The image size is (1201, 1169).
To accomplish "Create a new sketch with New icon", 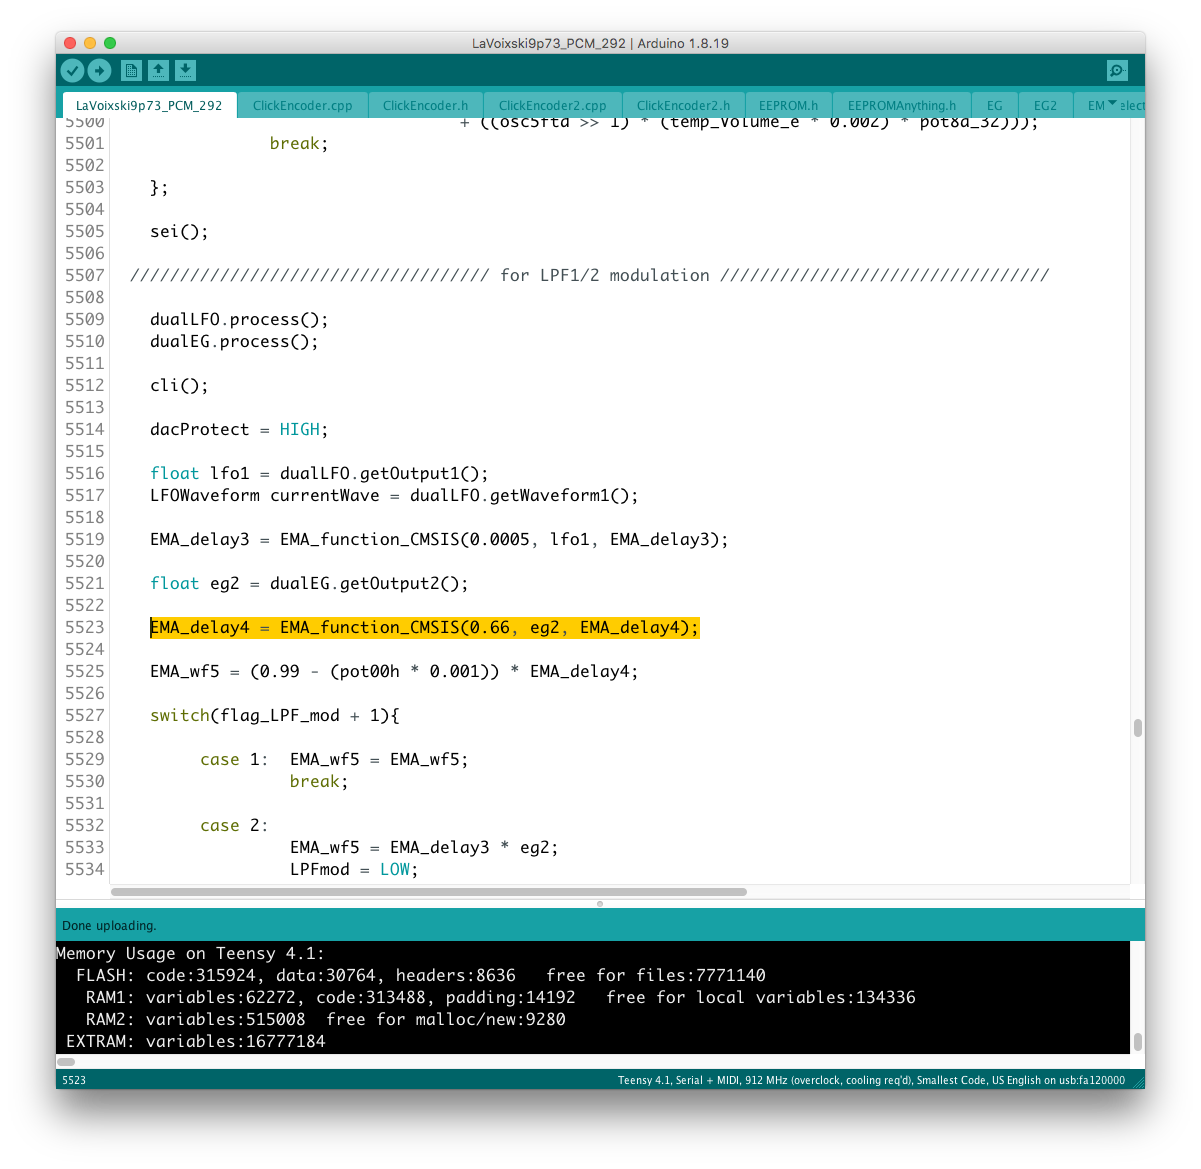I will click(x=131, y=70).
